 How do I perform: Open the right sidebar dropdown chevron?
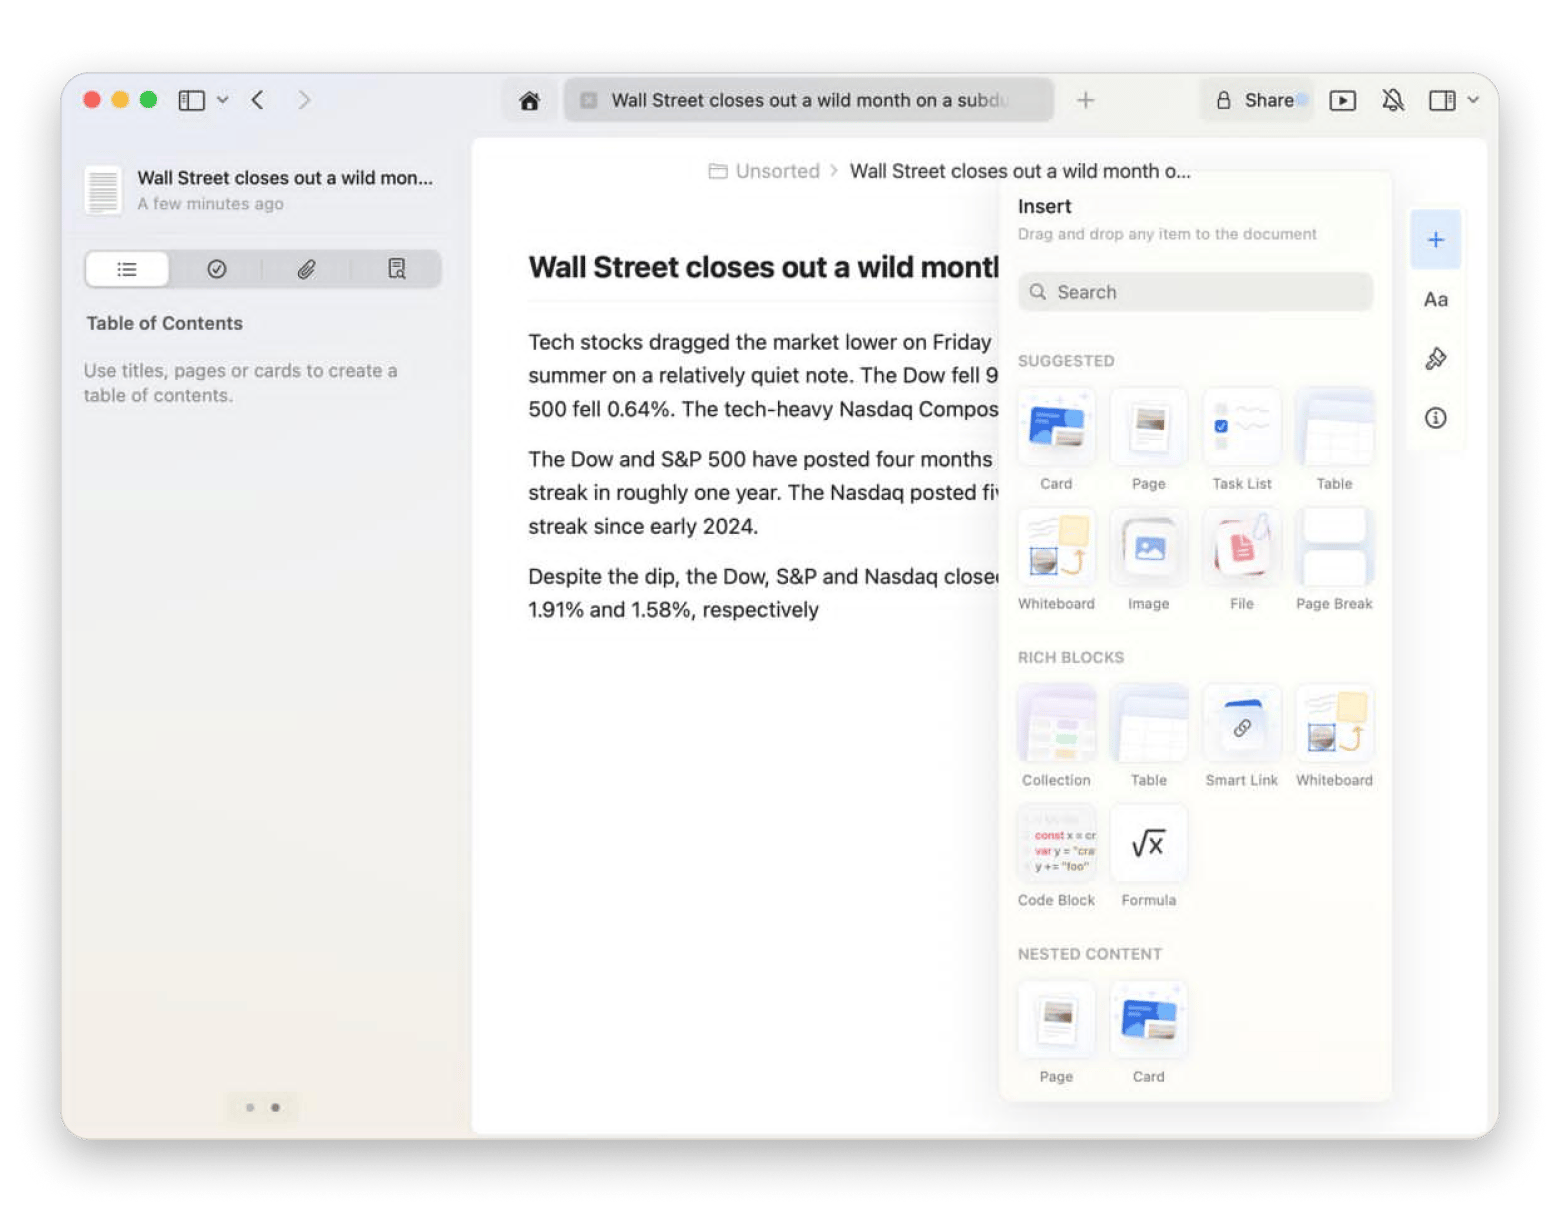(1473, 100)
